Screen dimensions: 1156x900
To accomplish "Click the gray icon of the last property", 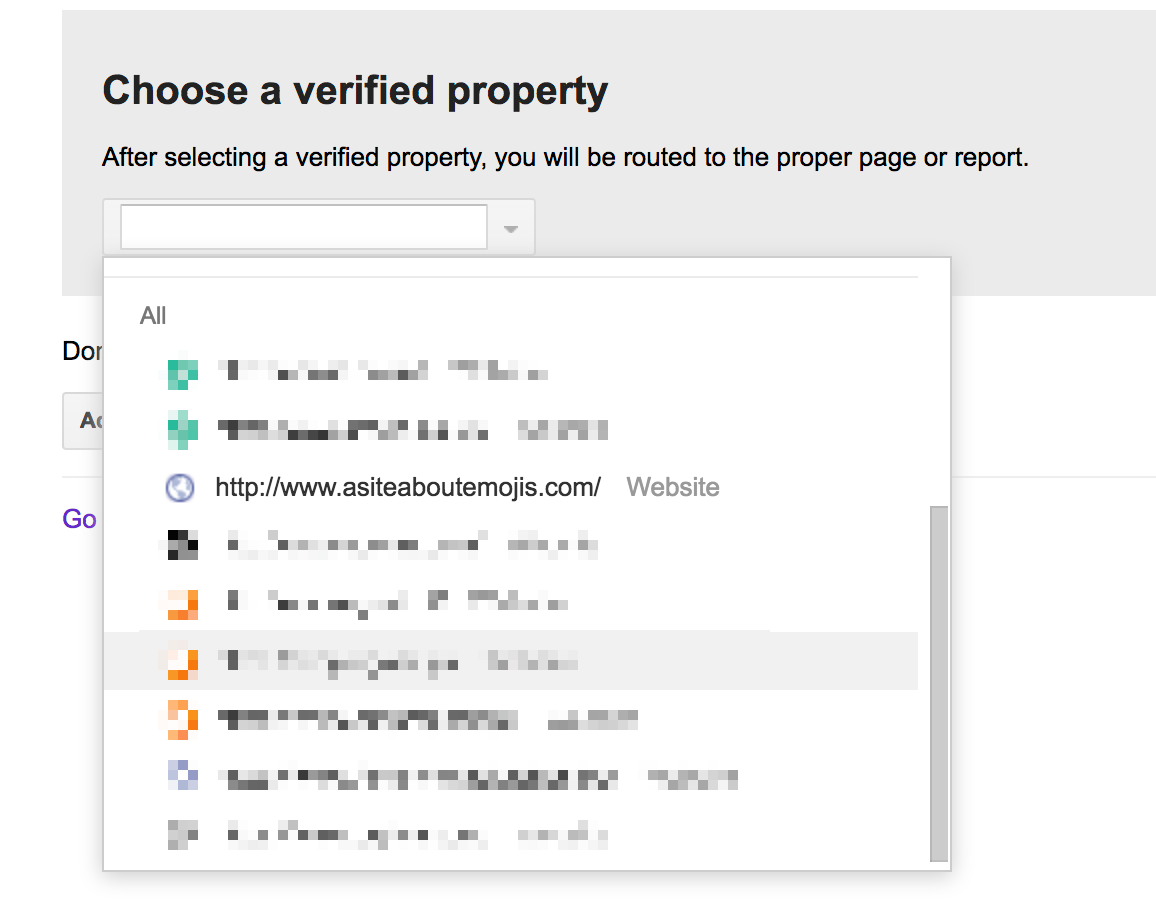I will [x=179, y=834].
